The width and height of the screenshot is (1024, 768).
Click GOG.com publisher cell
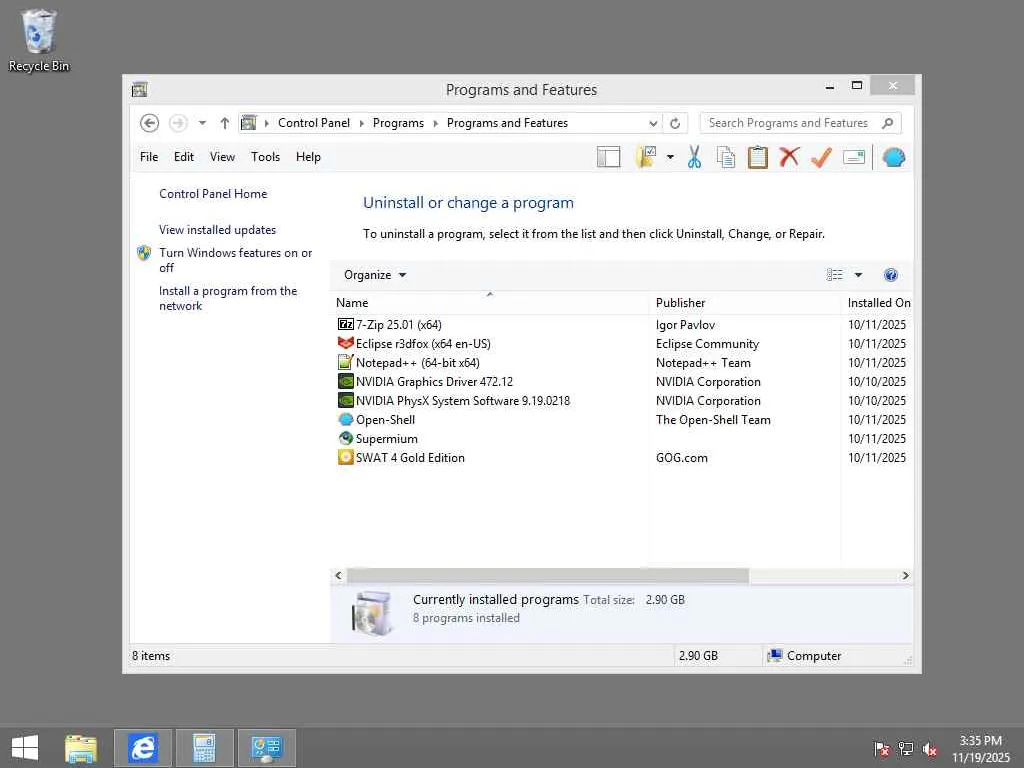[x=681, y=457]
